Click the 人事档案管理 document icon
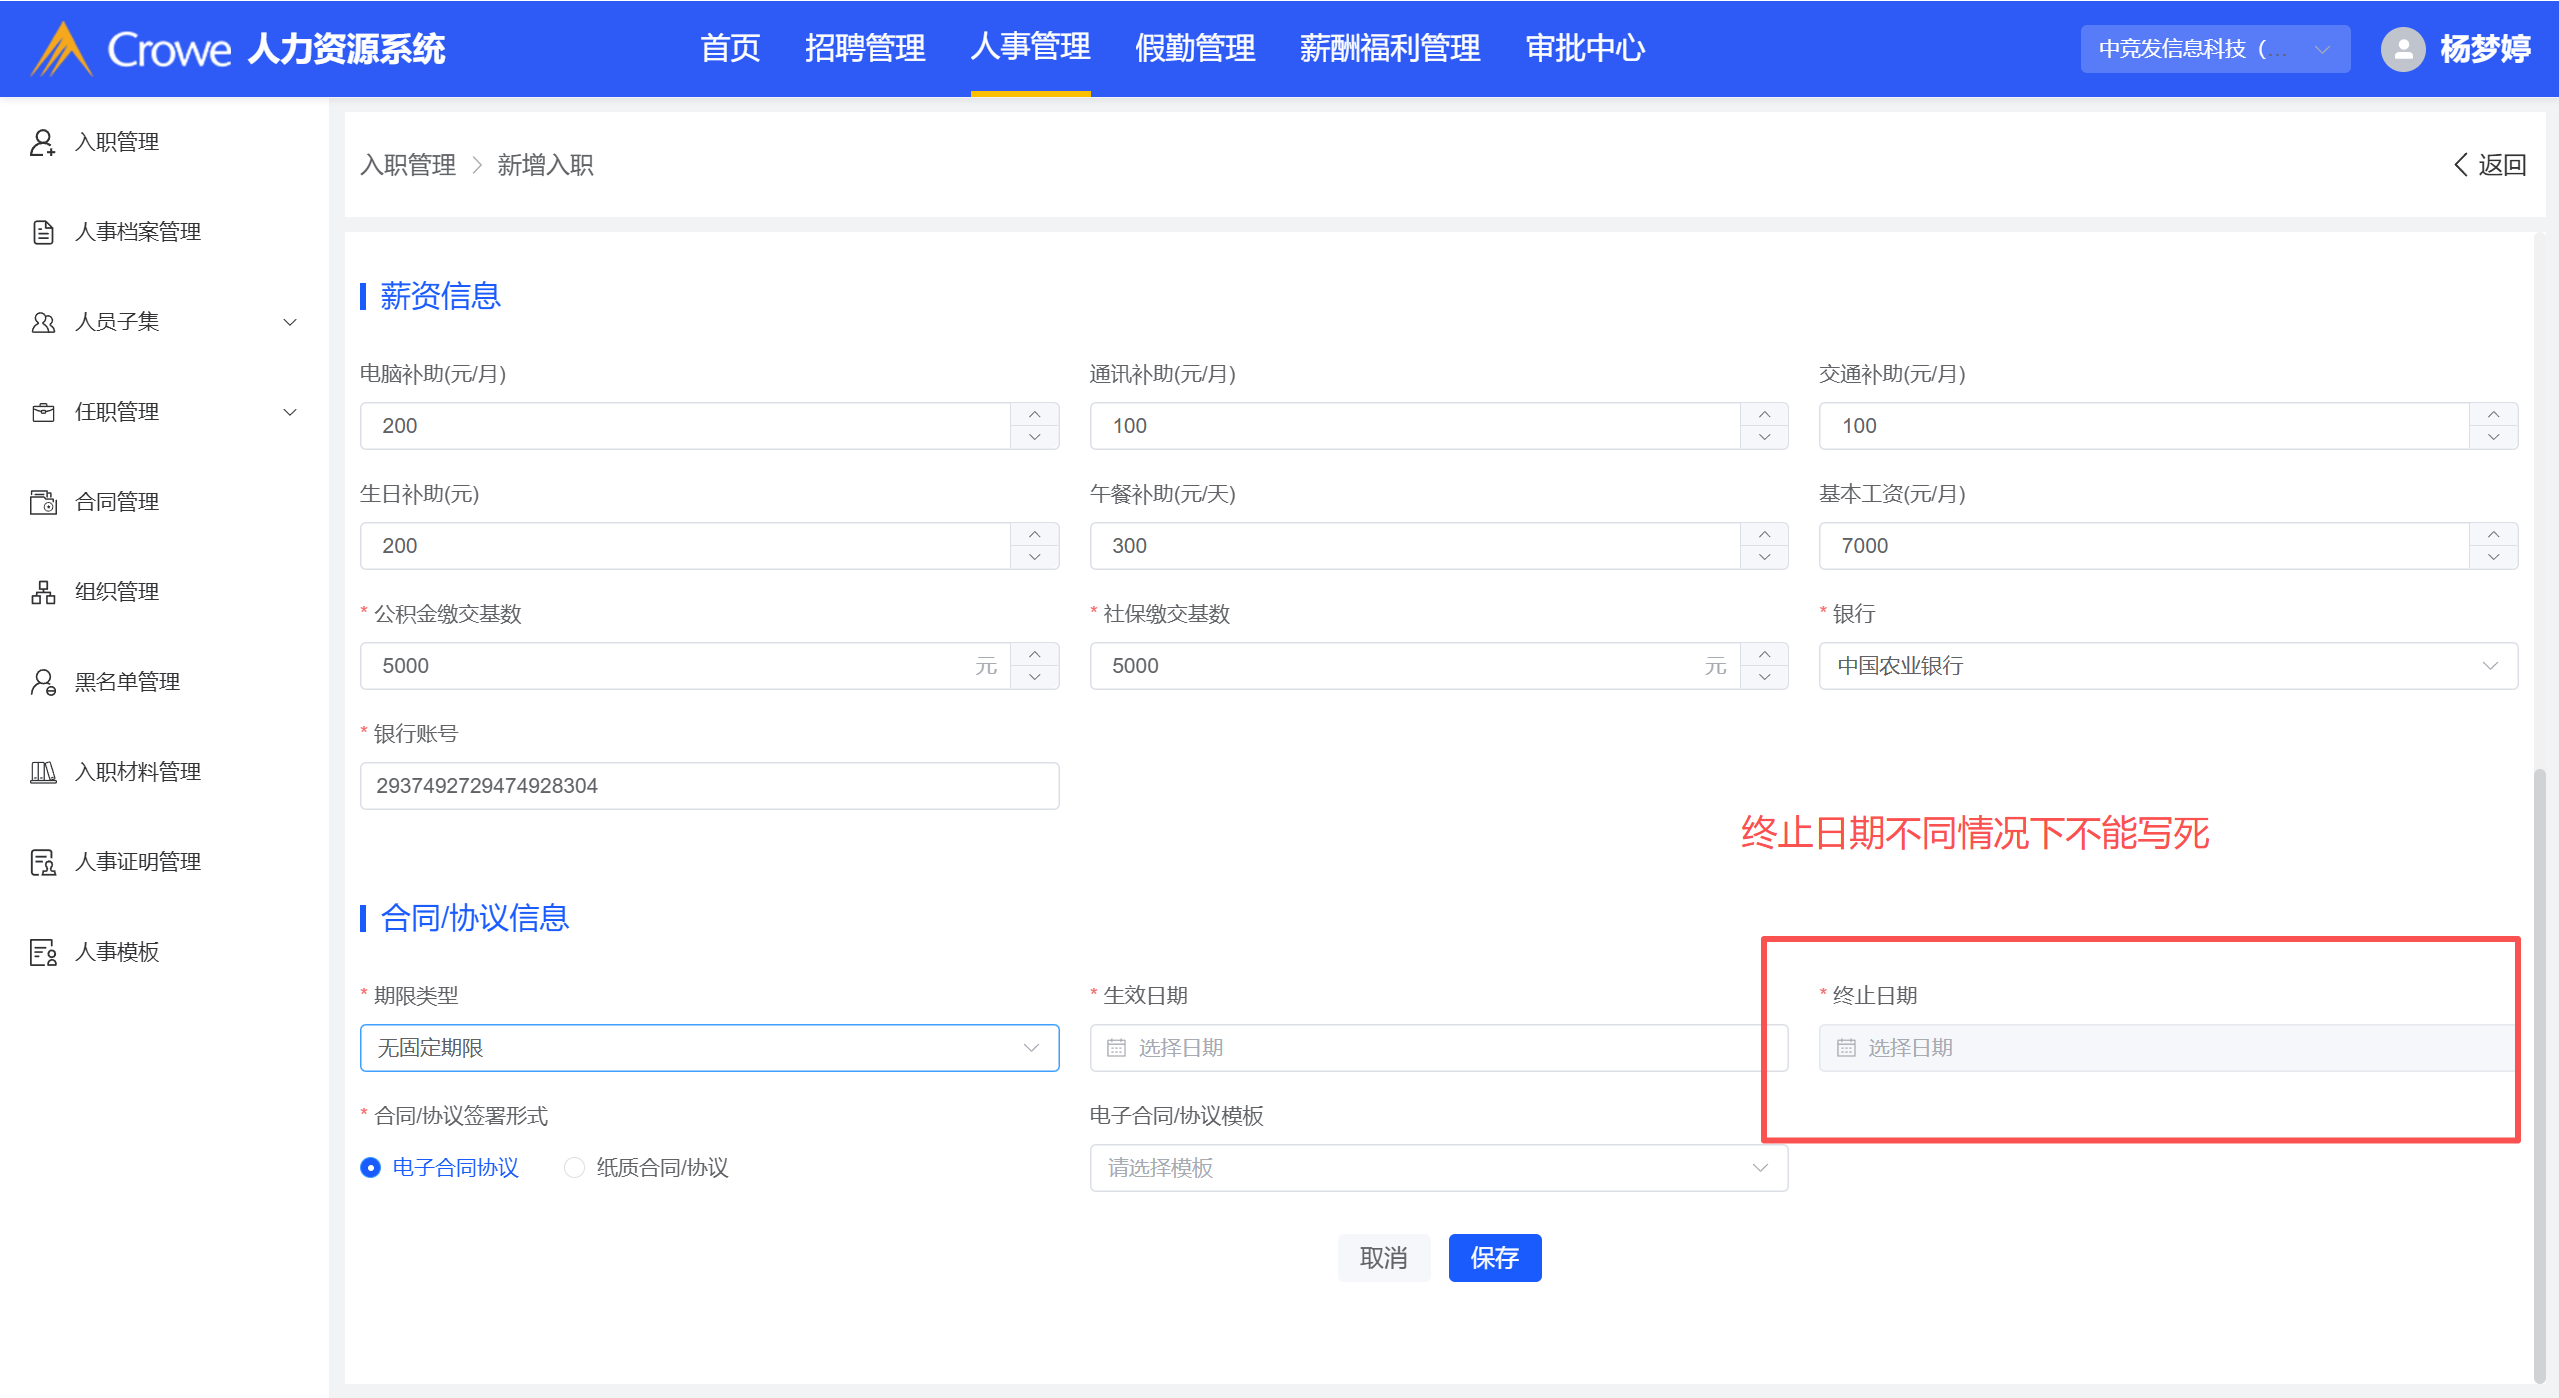Viewport: 2559px width, 1398px height. tap(42, 232)
